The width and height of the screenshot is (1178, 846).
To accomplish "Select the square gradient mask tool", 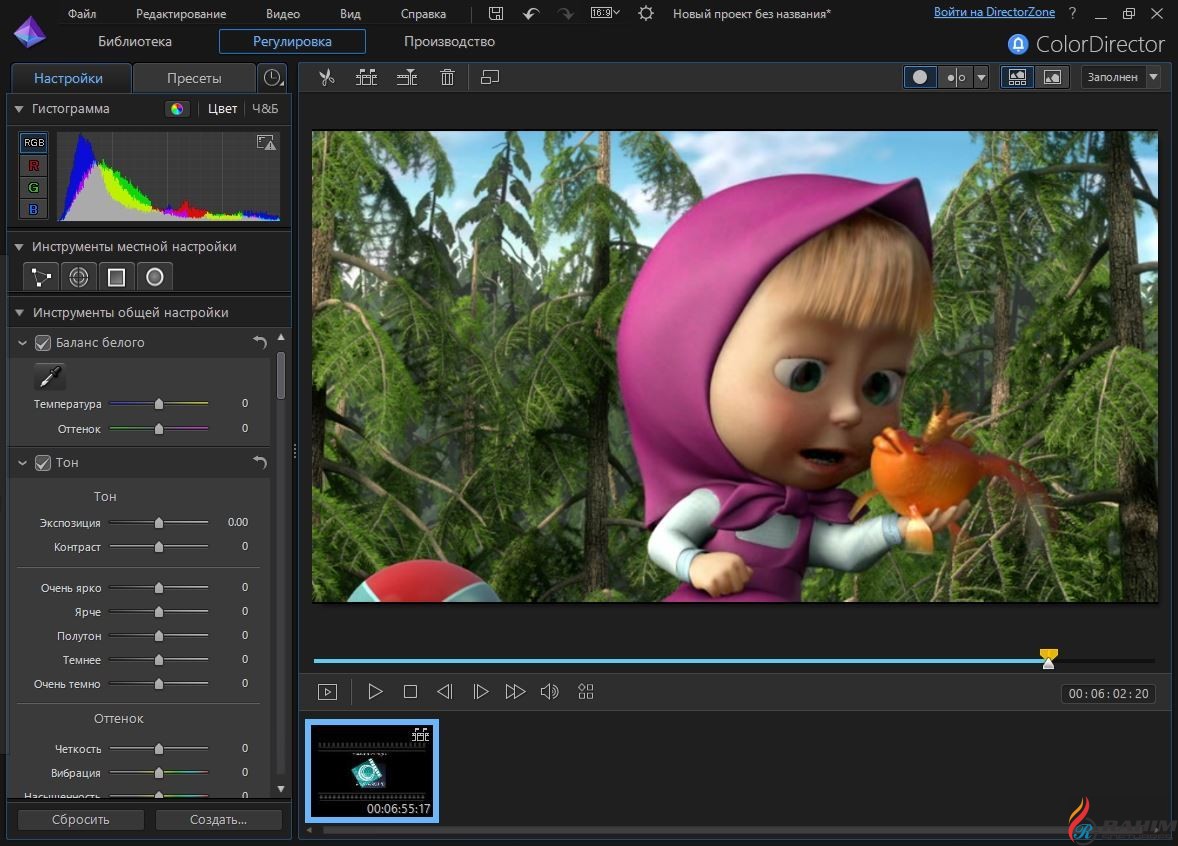I will click(116, 277).
